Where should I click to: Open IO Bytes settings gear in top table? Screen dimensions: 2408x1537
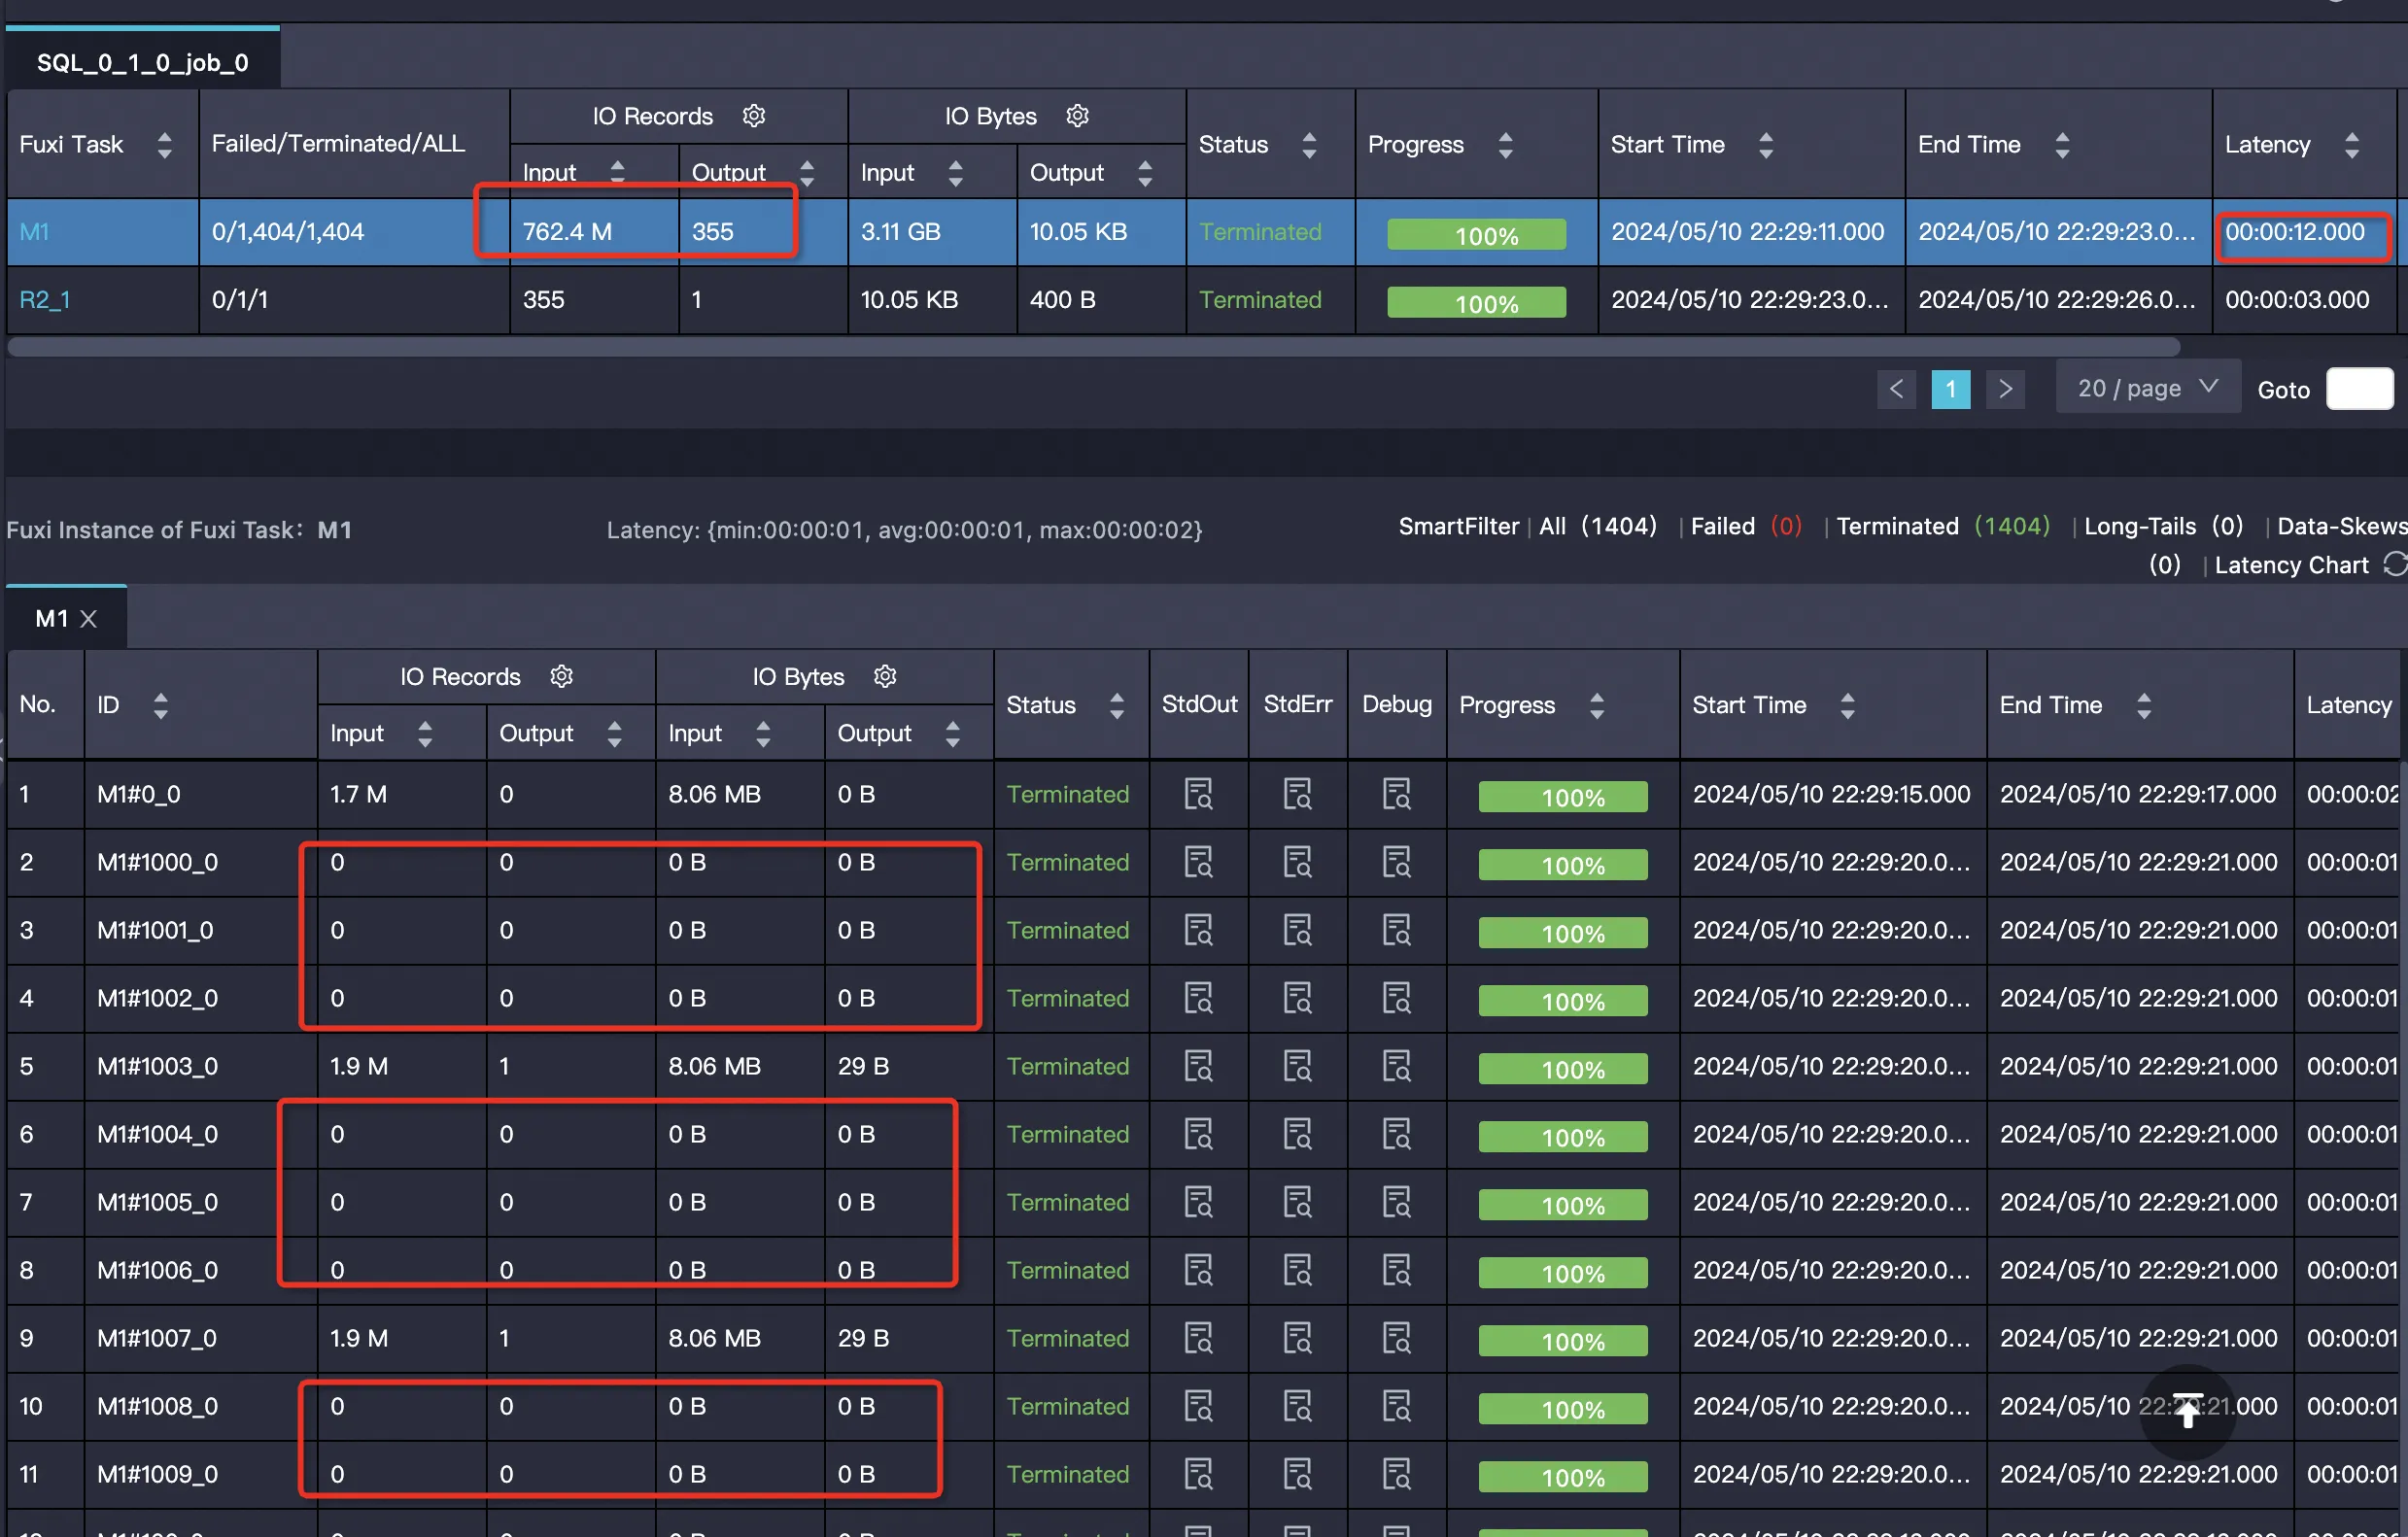[x=1077, y=116]
